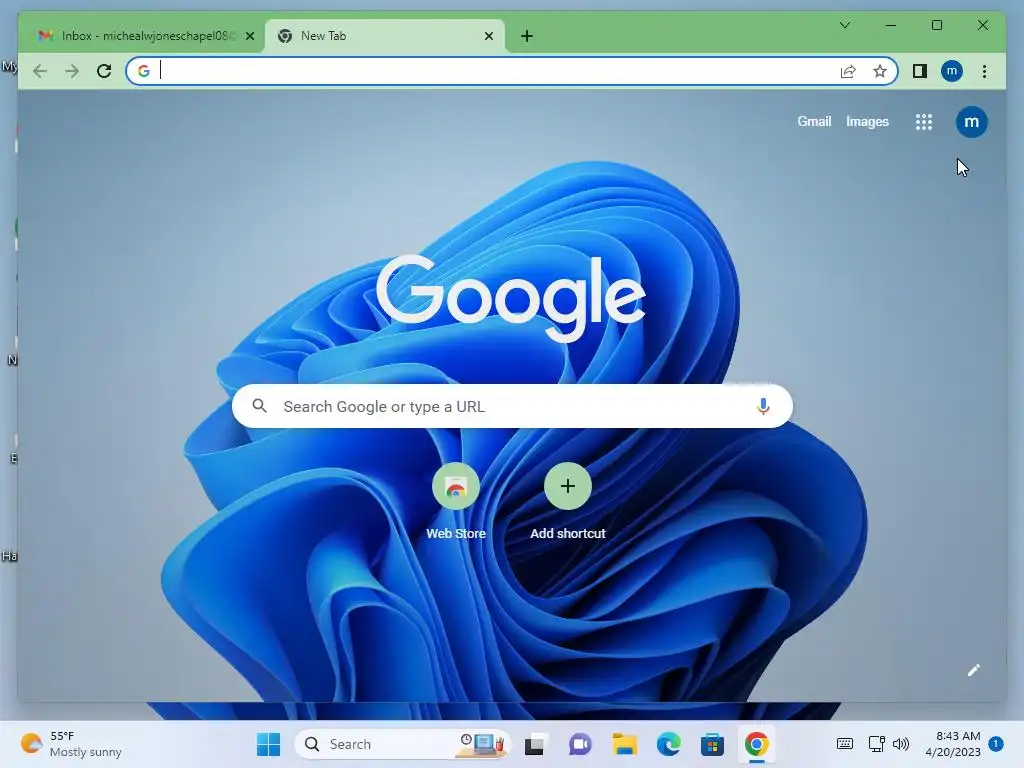Viewport: 1024px width, 768px height.
Task: Open the touch keyboard tray icon
Action: pyautogui.click(x=844, y=744)
